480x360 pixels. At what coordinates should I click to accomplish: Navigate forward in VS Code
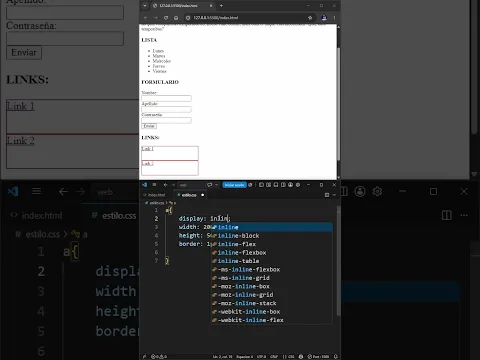173,185
